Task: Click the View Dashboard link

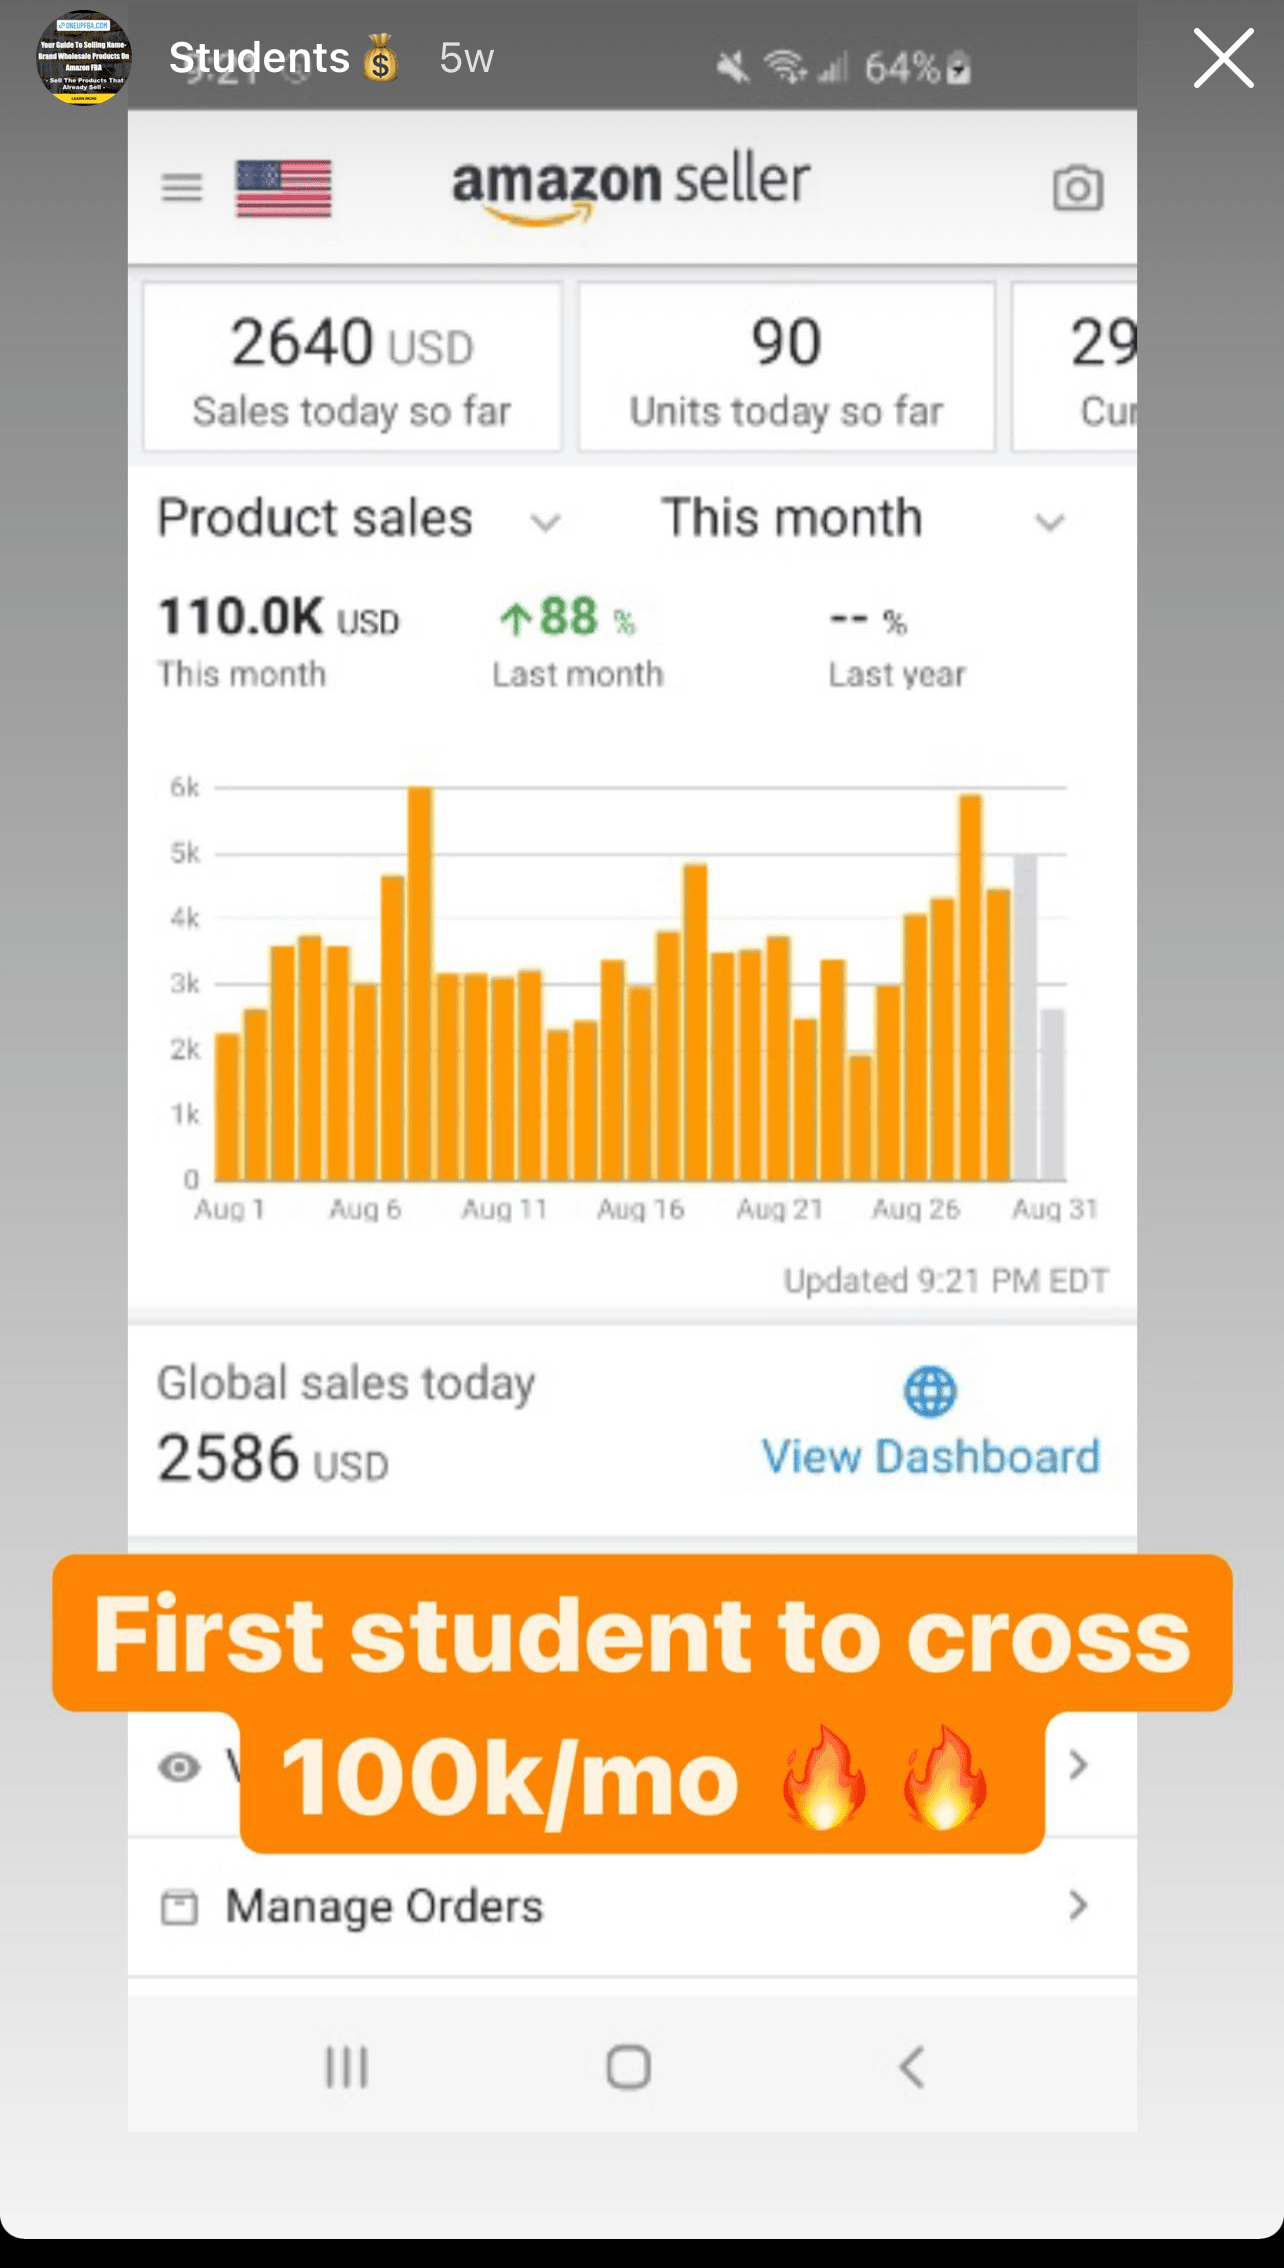Action: 930,1457
